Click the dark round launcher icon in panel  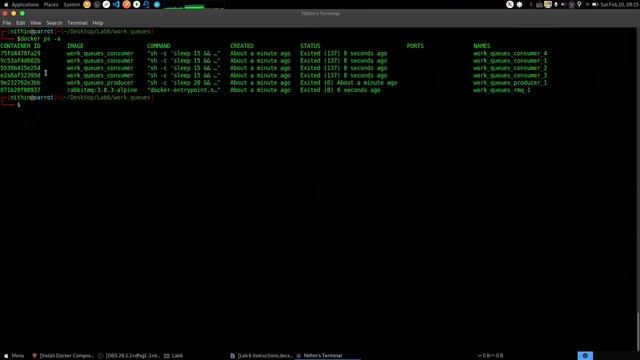coord(97,4)
